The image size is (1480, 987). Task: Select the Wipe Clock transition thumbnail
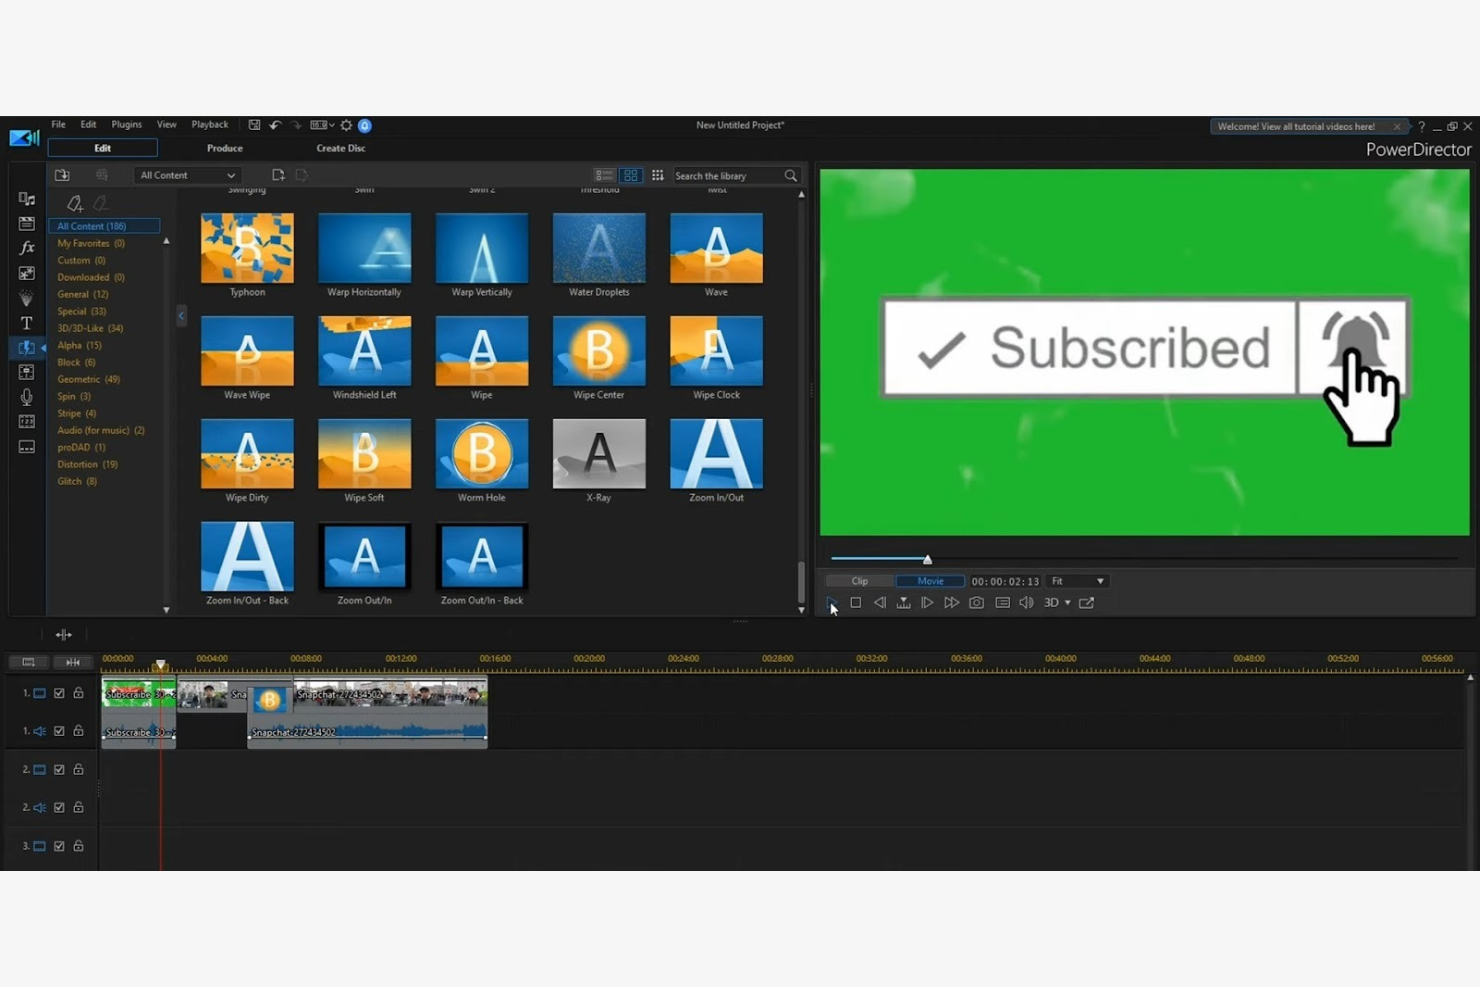click(716, 352)
